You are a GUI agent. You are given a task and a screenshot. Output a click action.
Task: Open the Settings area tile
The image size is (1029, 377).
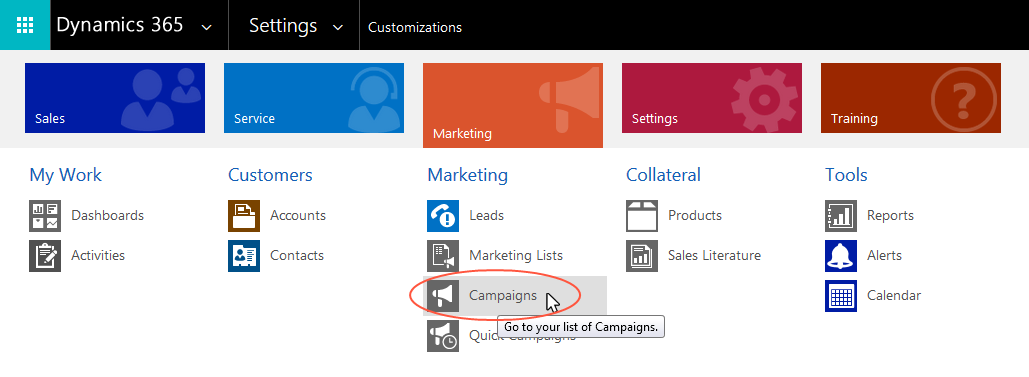coord(711,98)
